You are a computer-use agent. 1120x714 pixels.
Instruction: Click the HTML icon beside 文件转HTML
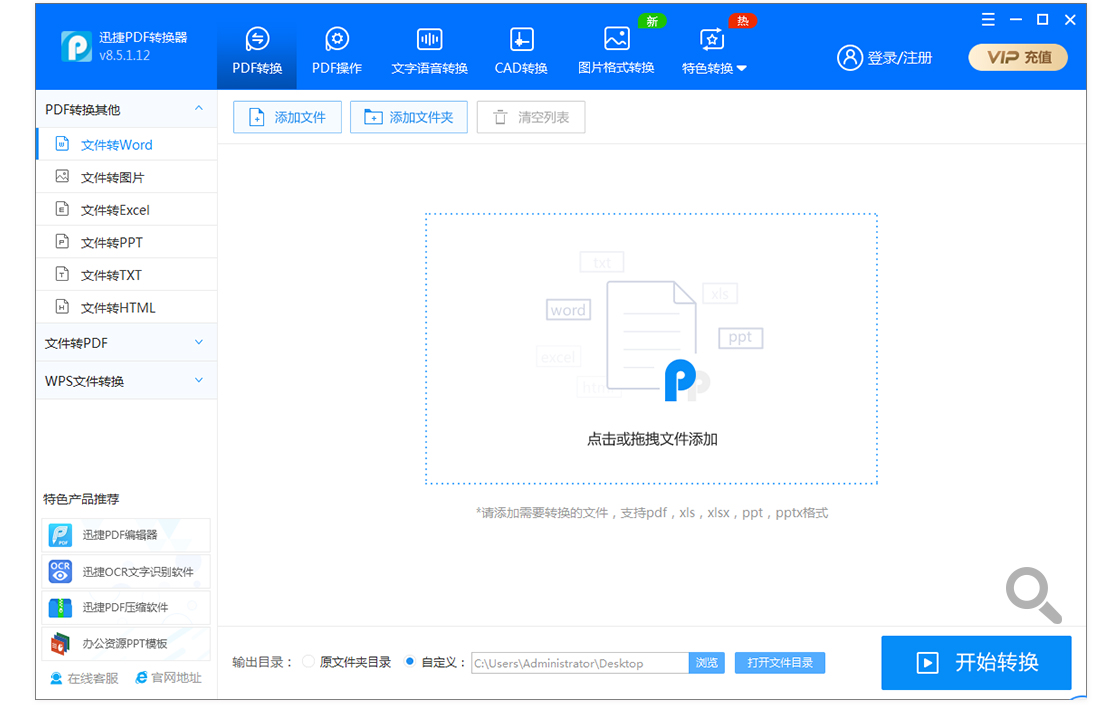click(x=62, y=306)
